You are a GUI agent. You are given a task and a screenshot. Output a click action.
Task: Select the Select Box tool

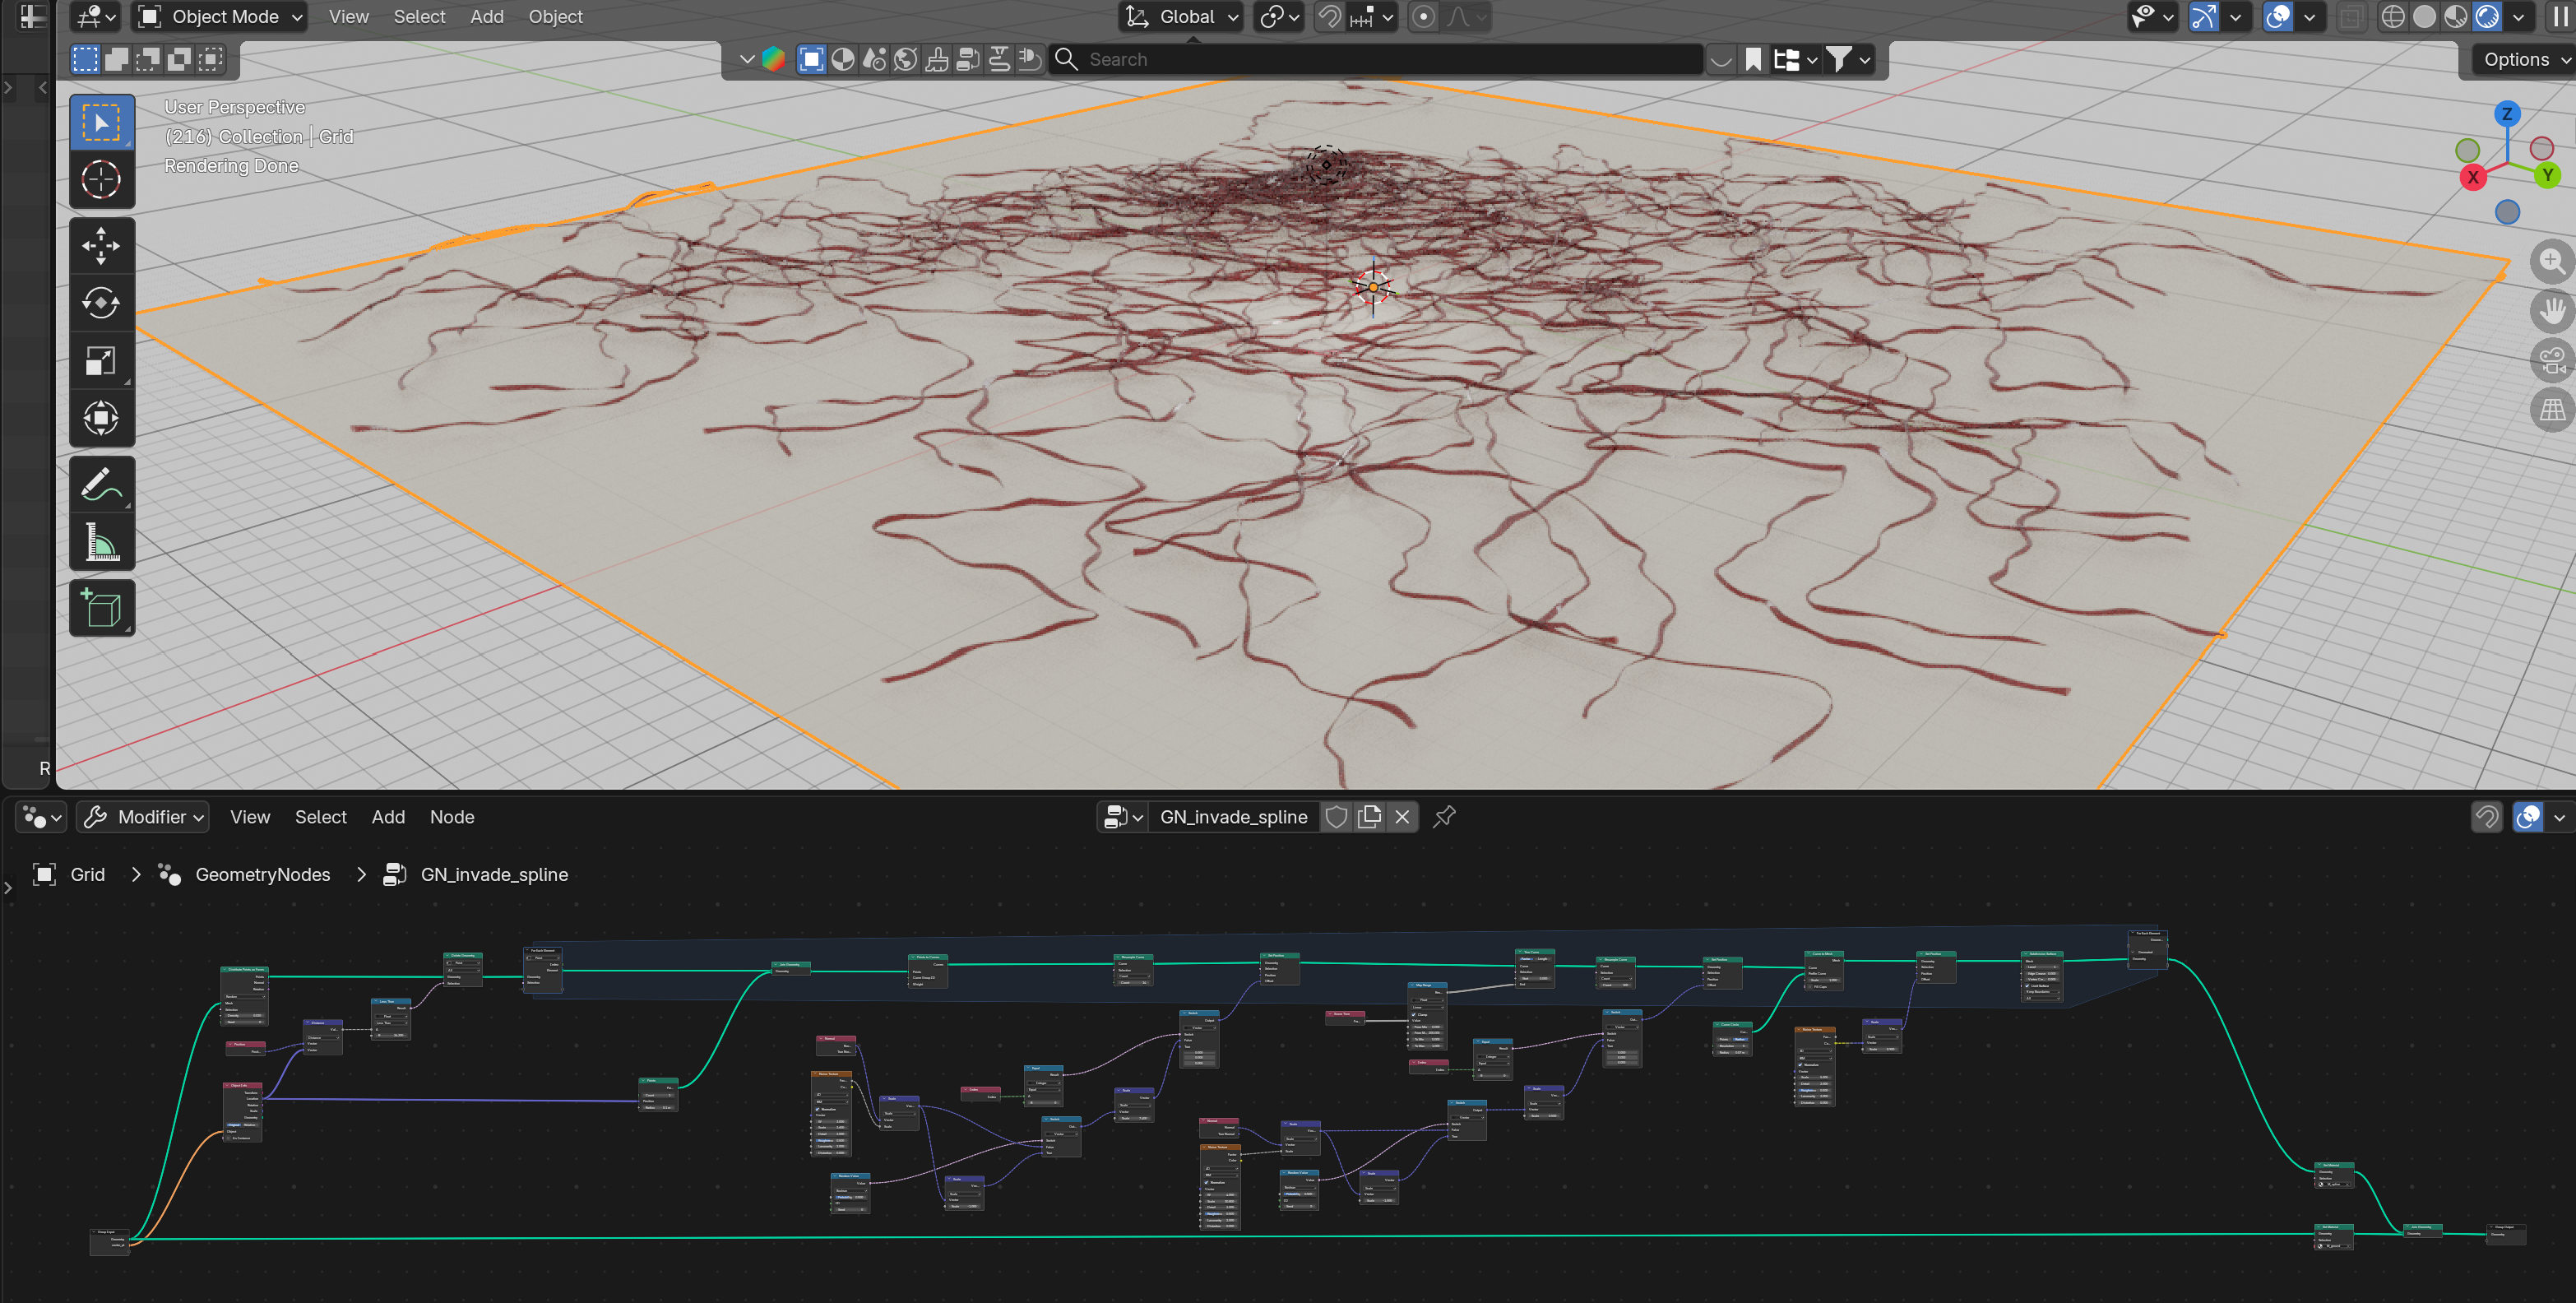(101, 123)
